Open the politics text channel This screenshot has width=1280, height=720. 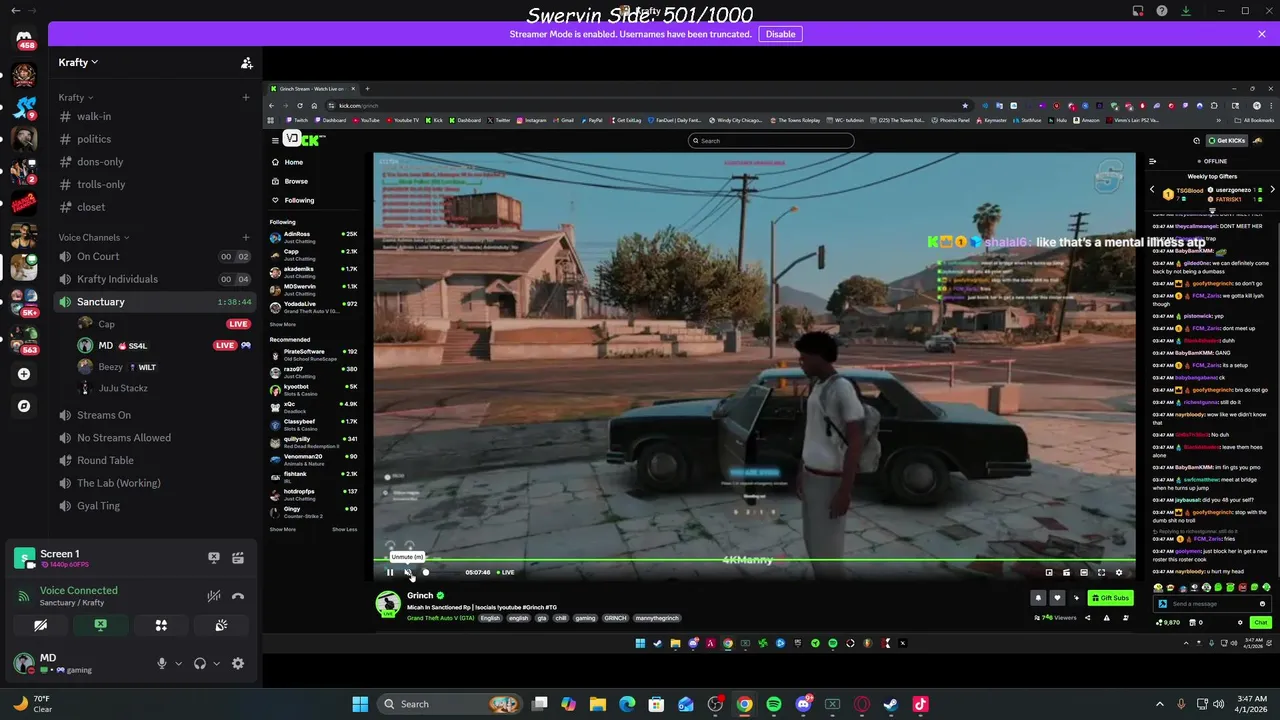(x=156, y=139)
